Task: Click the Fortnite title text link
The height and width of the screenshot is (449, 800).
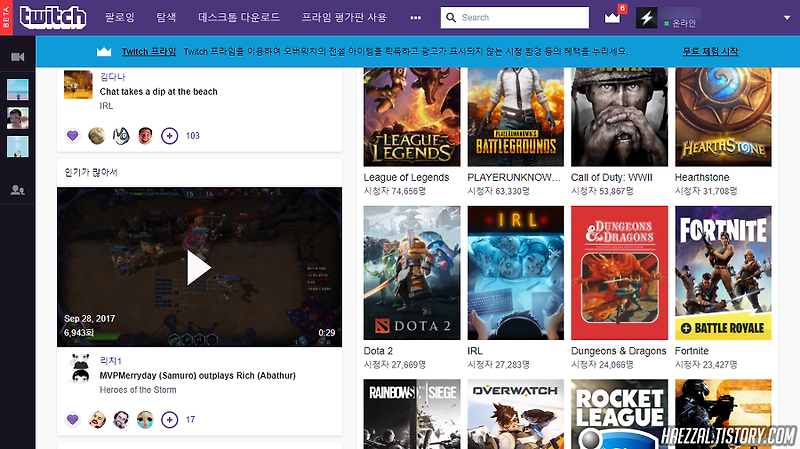Action: (x=692, y=351)
